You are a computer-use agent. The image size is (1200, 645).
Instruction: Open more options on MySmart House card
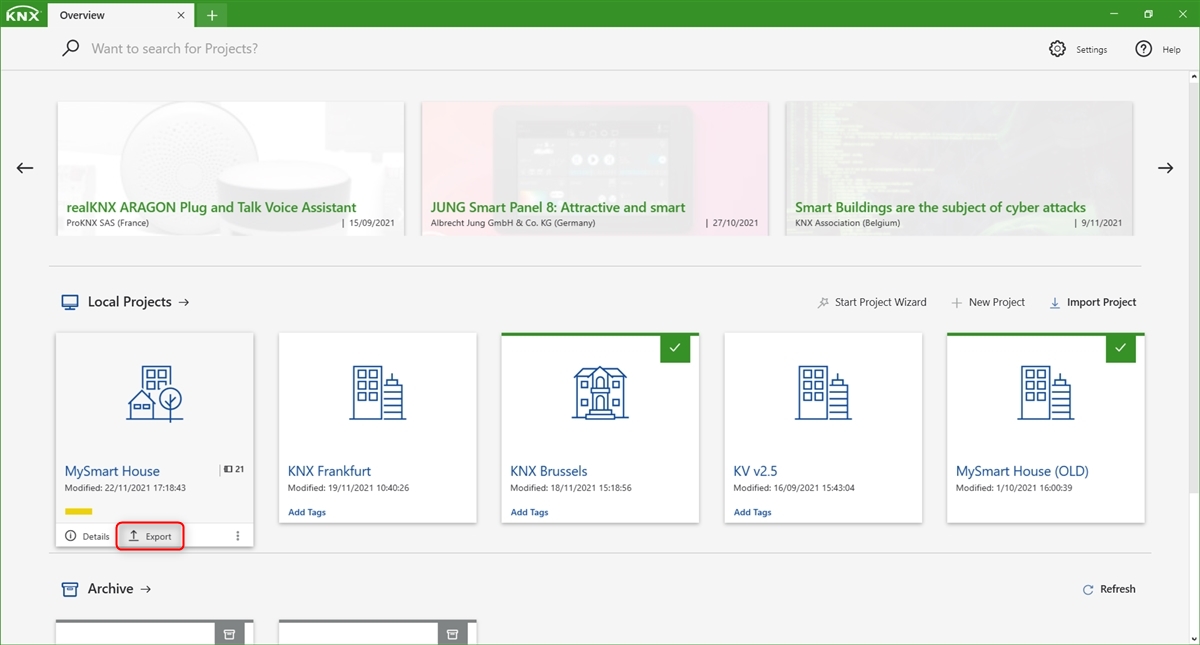tap(237, 536)
